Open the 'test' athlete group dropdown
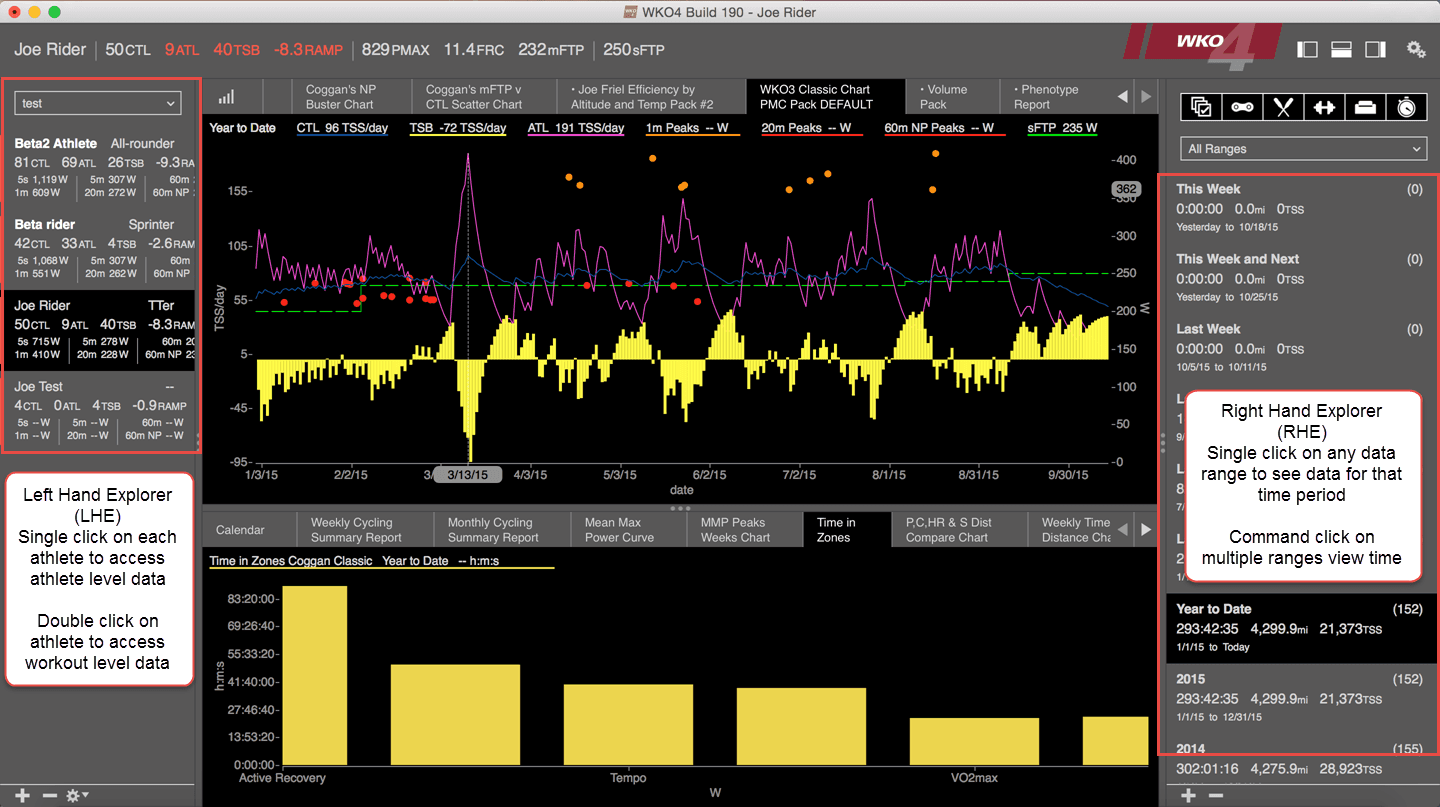The height and width of the screenshot is (807, 1440). [x=97, y=103]
